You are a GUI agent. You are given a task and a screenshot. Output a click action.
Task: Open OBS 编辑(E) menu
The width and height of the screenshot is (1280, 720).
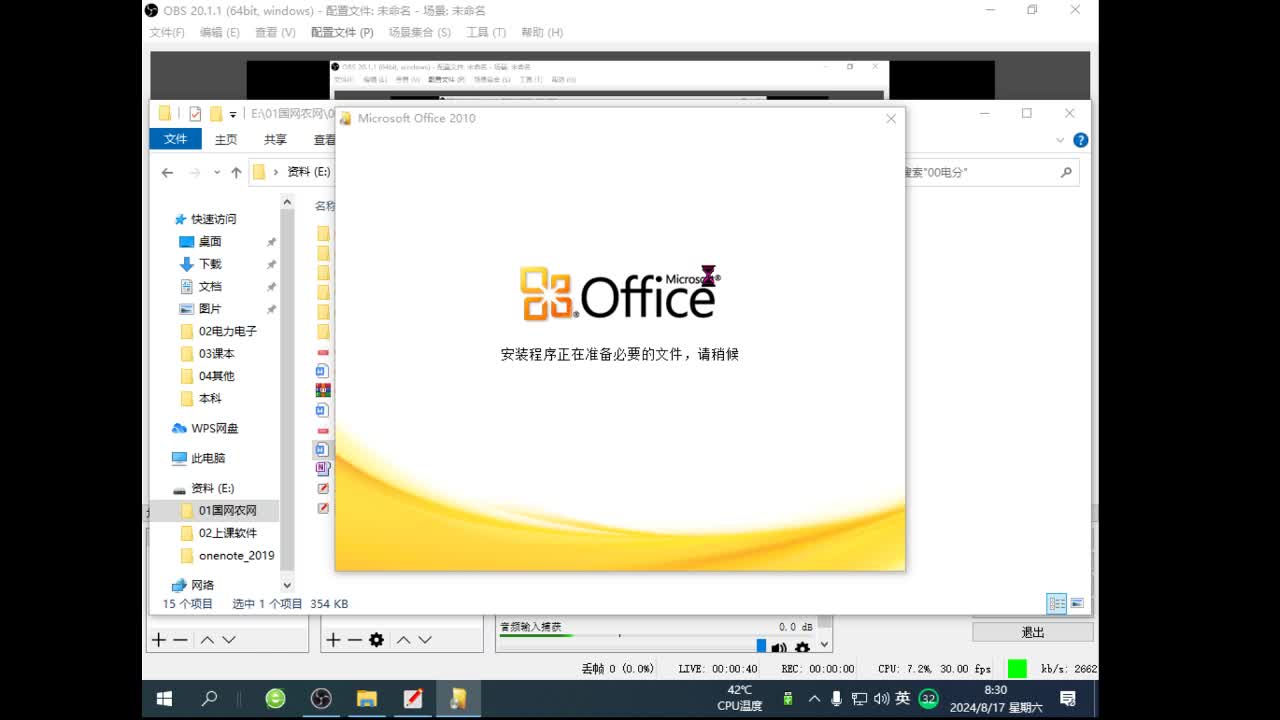coord(219,32)
